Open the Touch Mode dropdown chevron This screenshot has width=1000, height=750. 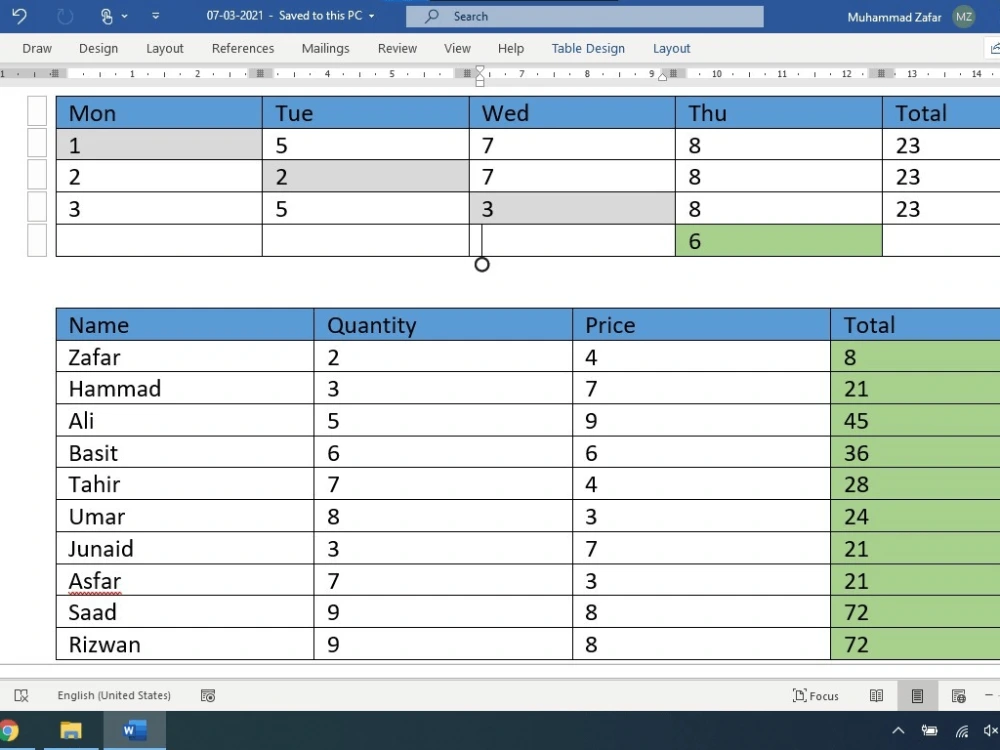pyautogui.click(x=124, y=15)
